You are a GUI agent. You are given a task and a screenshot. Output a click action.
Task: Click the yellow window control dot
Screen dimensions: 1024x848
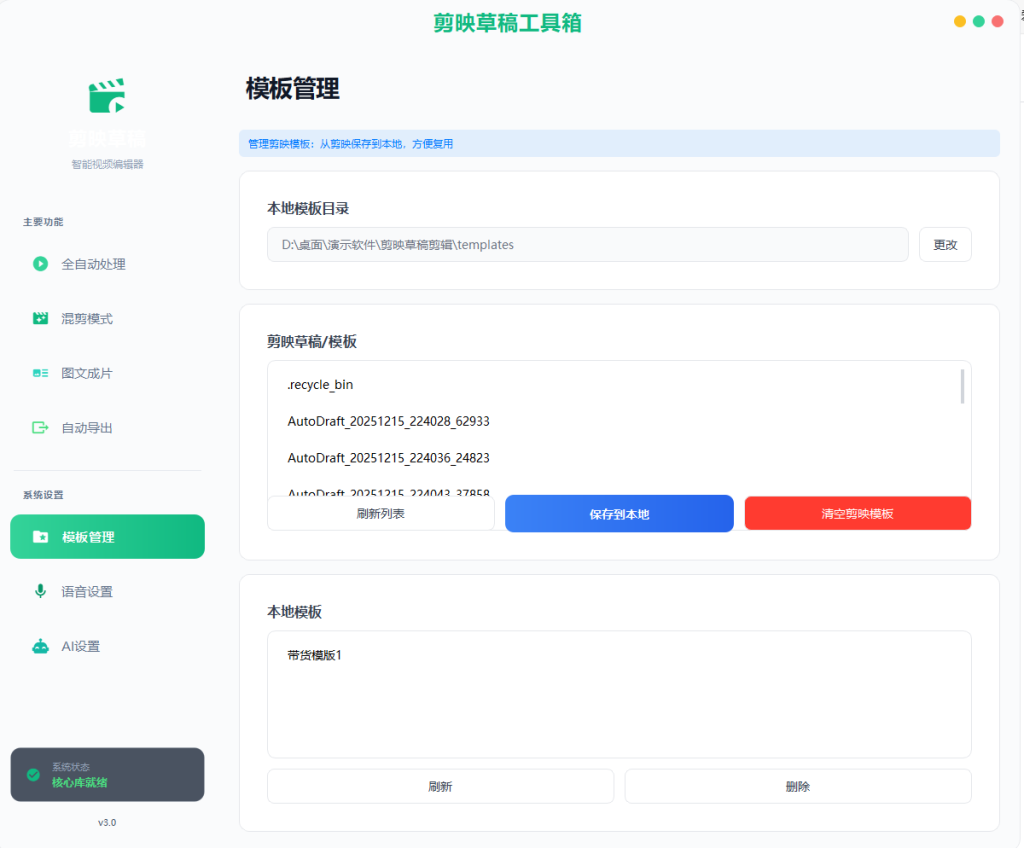coord(959,22)
